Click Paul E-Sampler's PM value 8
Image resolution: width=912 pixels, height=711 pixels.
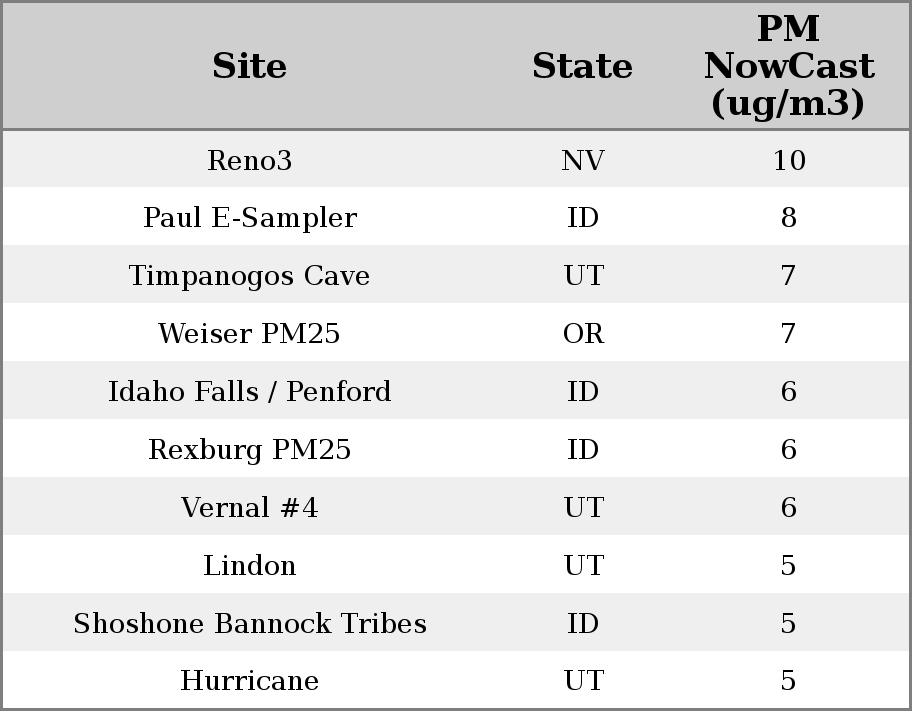[x=788, y=218]
